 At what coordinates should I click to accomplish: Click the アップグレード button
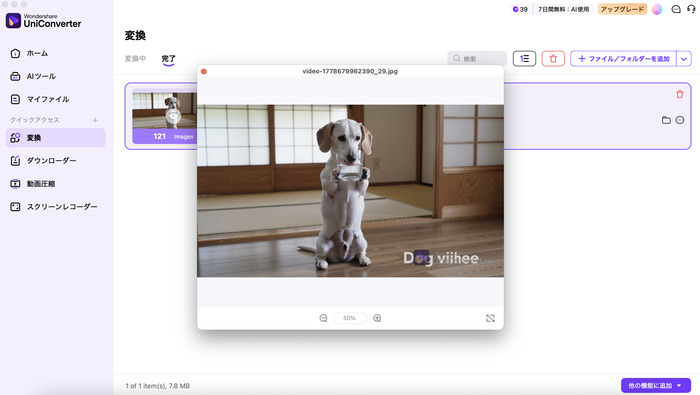click(x=622, y=9)
